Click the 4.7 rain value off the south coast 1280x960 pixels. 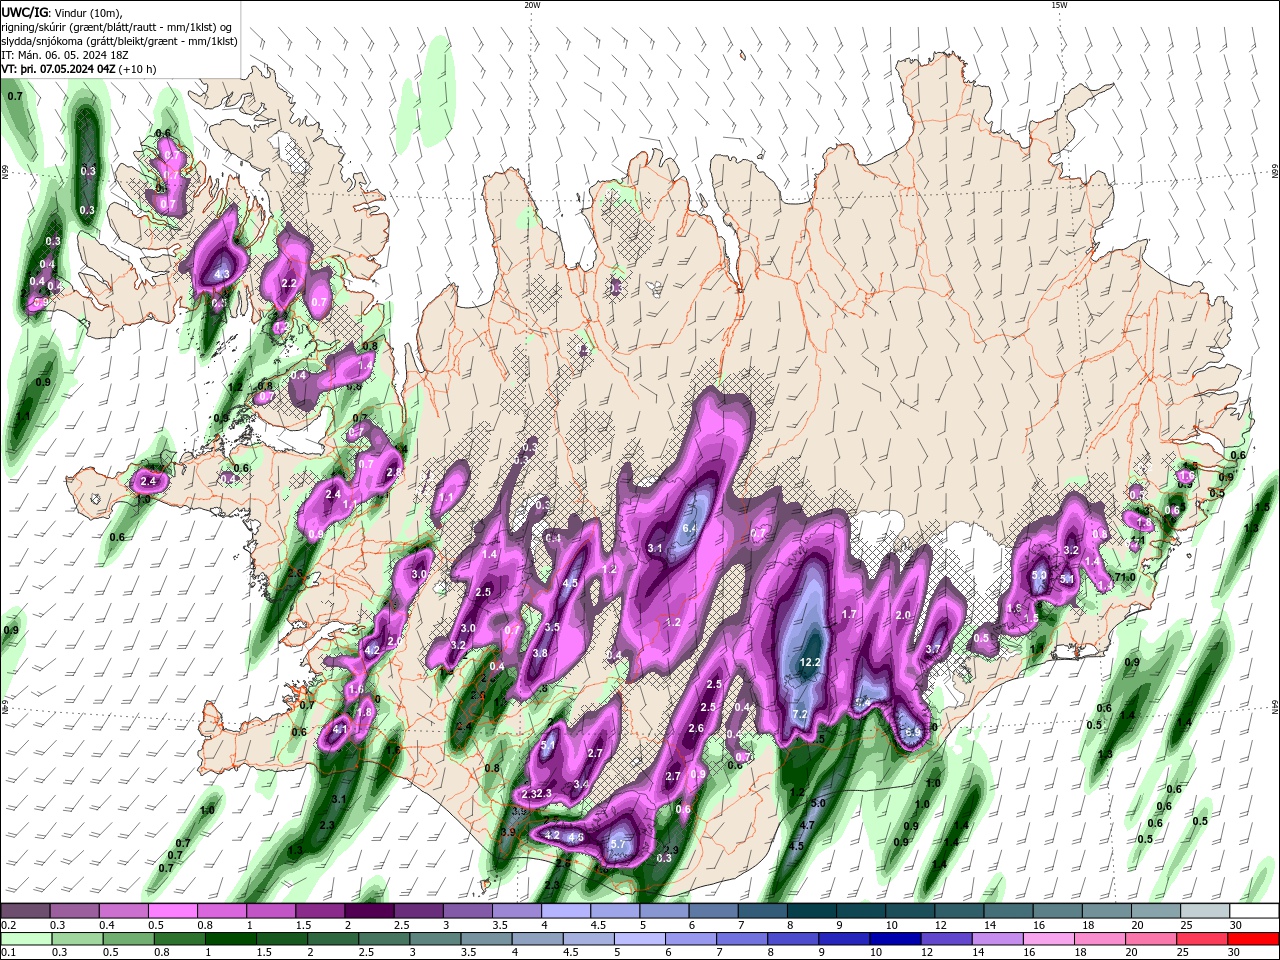(807, 825)
